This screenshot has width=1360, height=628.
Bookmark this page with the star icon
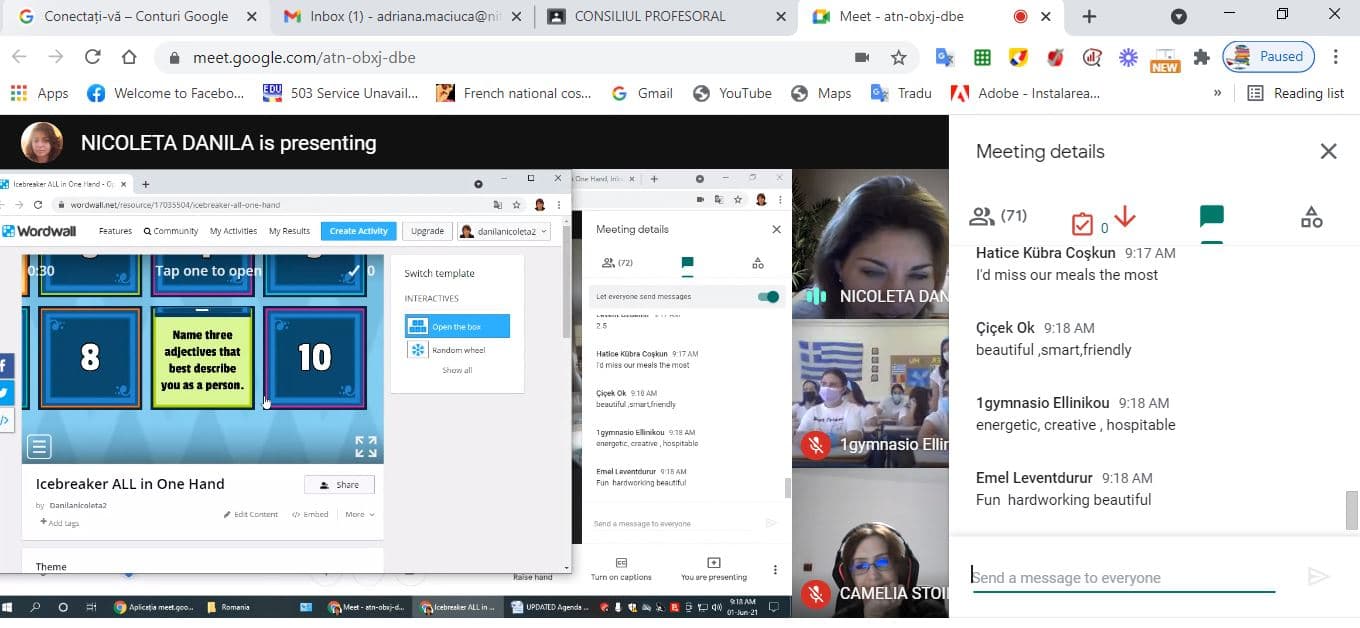(899, 58)
